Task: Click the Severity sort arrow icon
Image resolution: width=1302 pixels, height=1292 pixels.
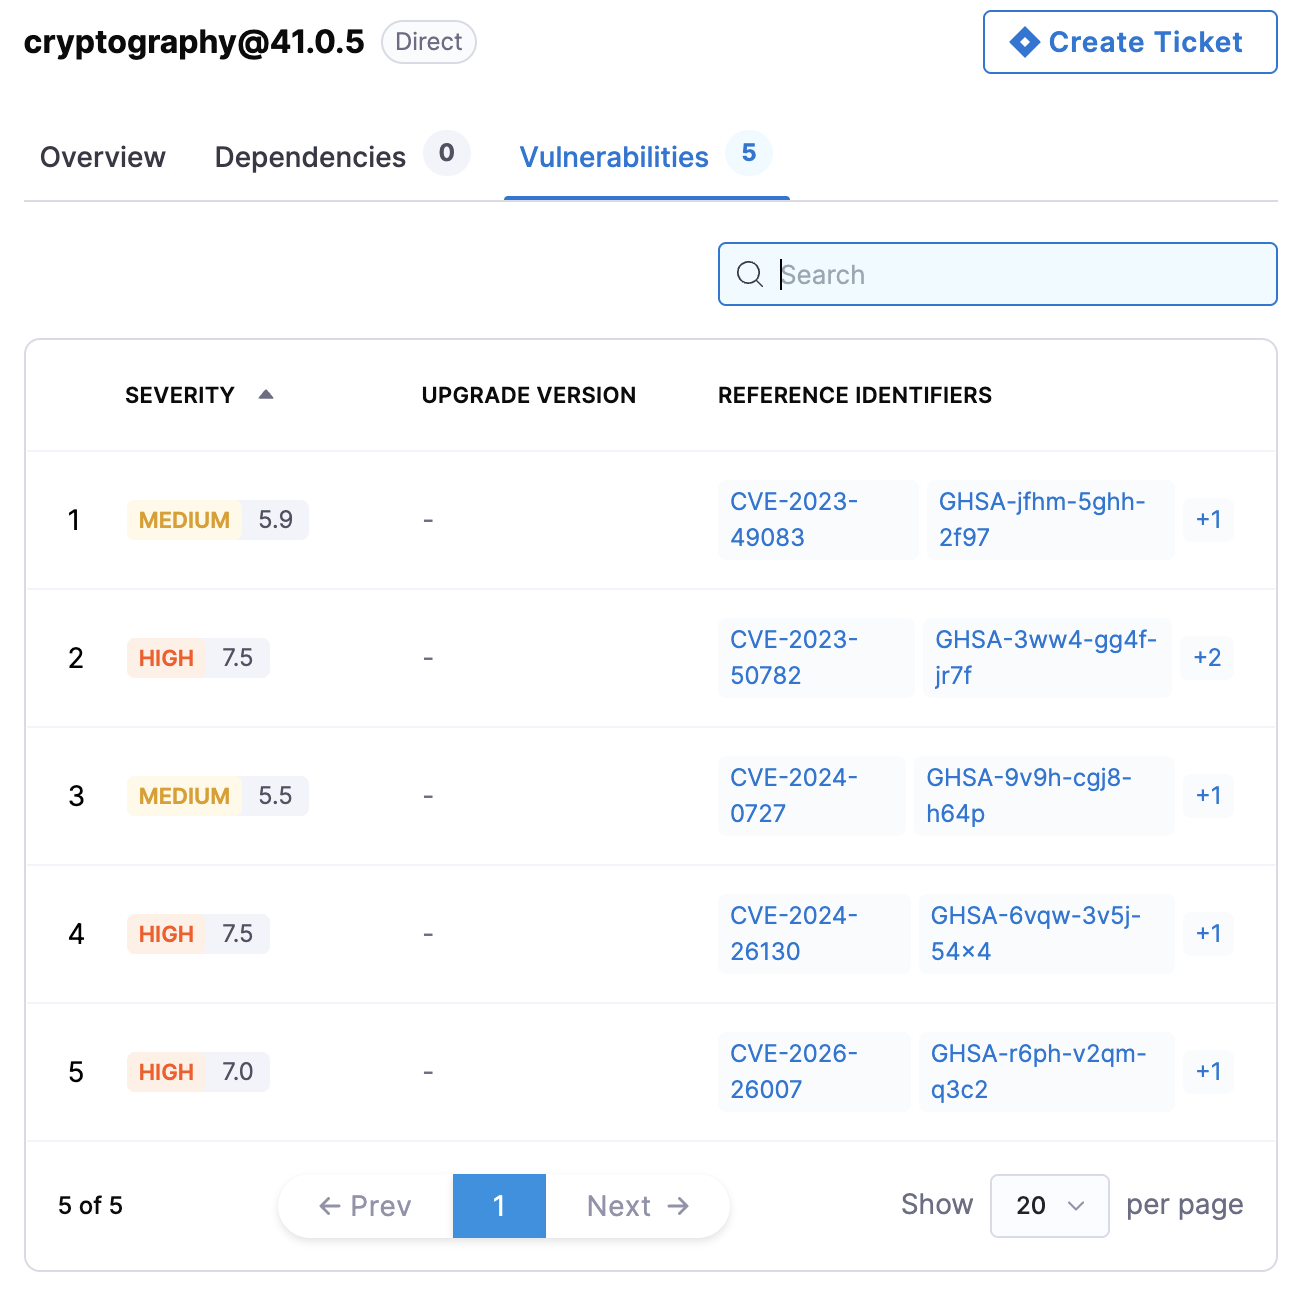Action: pos(266,395)
